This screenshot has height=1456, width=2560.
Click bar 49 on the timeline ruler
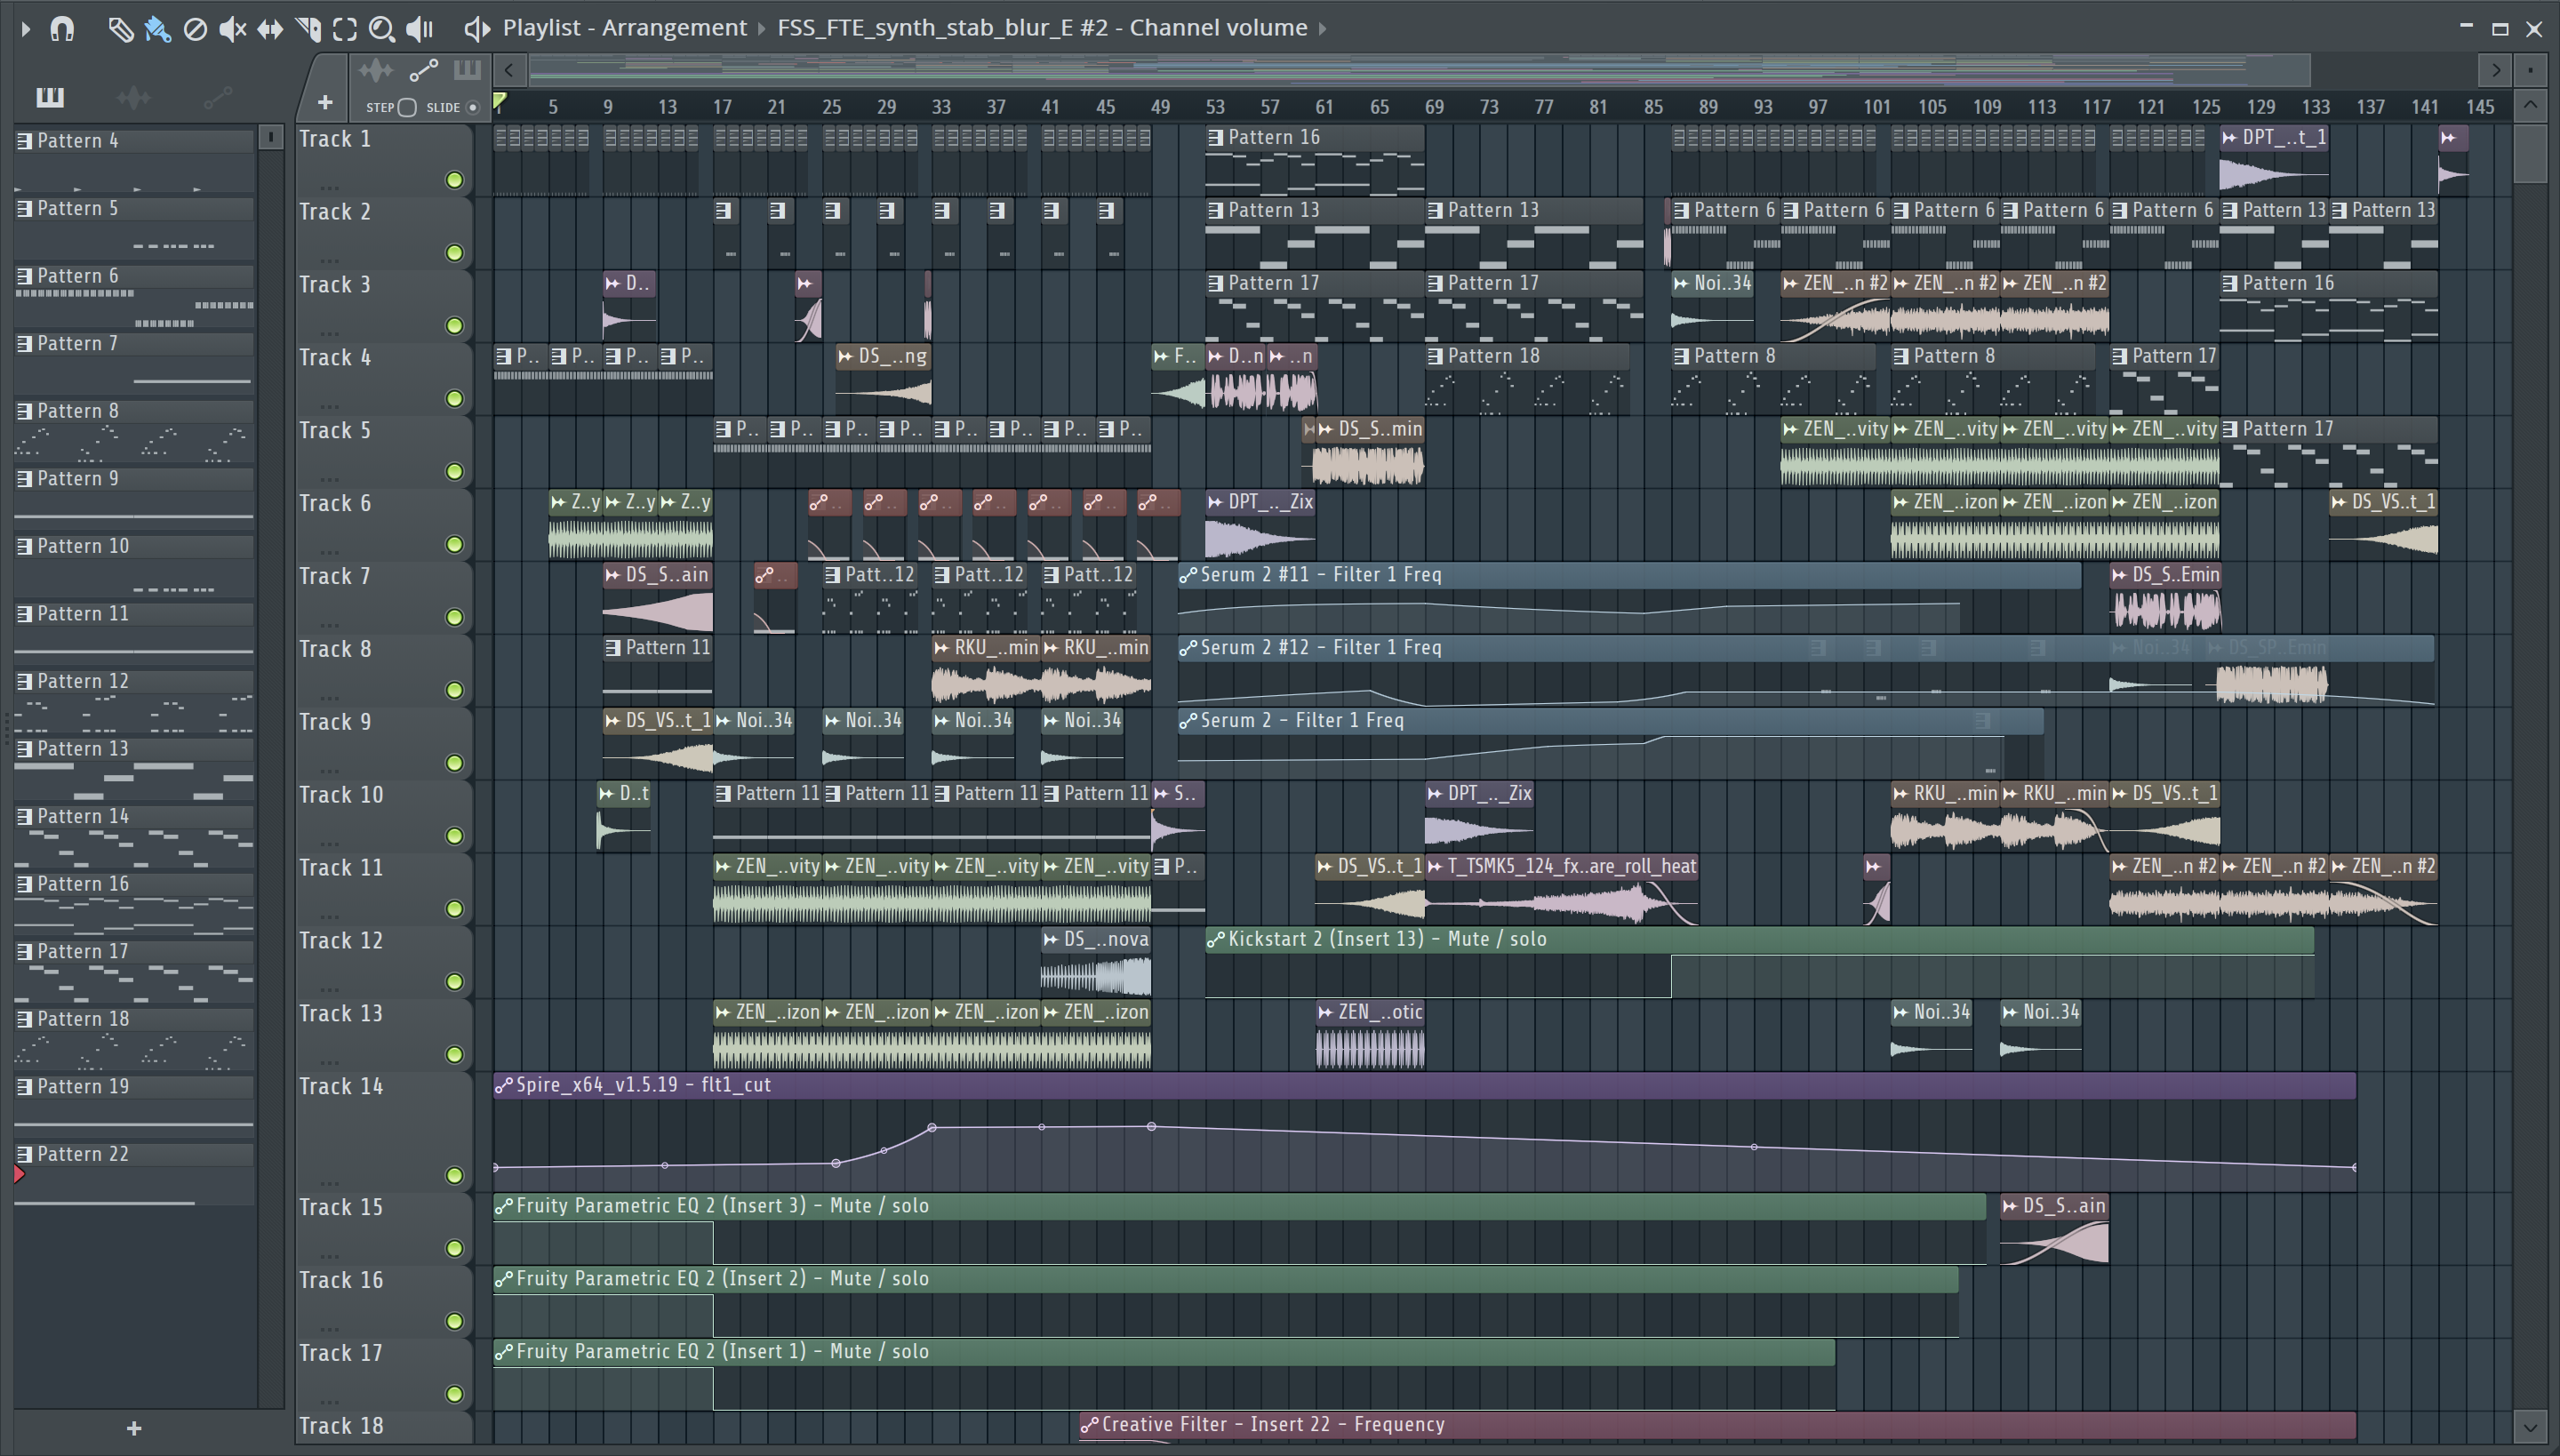click(1160, 107)
